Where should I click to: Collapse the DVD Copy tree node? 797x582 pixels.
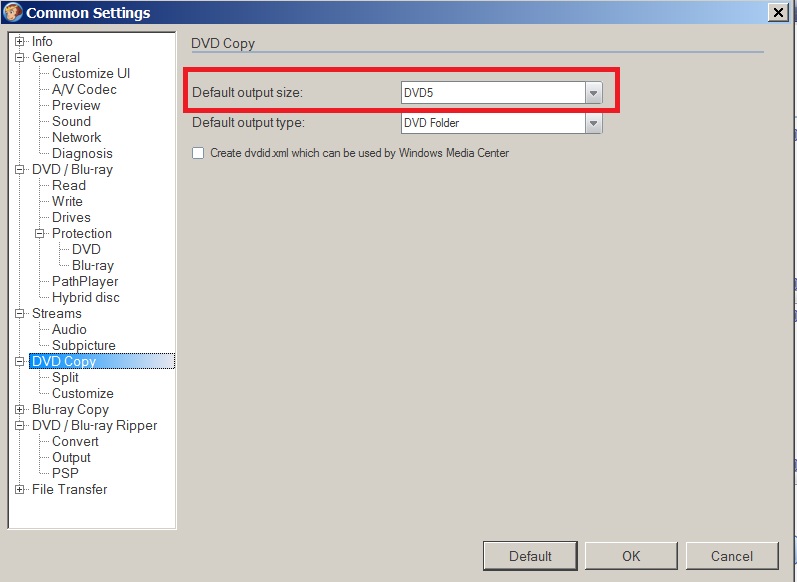coord(19,361)
